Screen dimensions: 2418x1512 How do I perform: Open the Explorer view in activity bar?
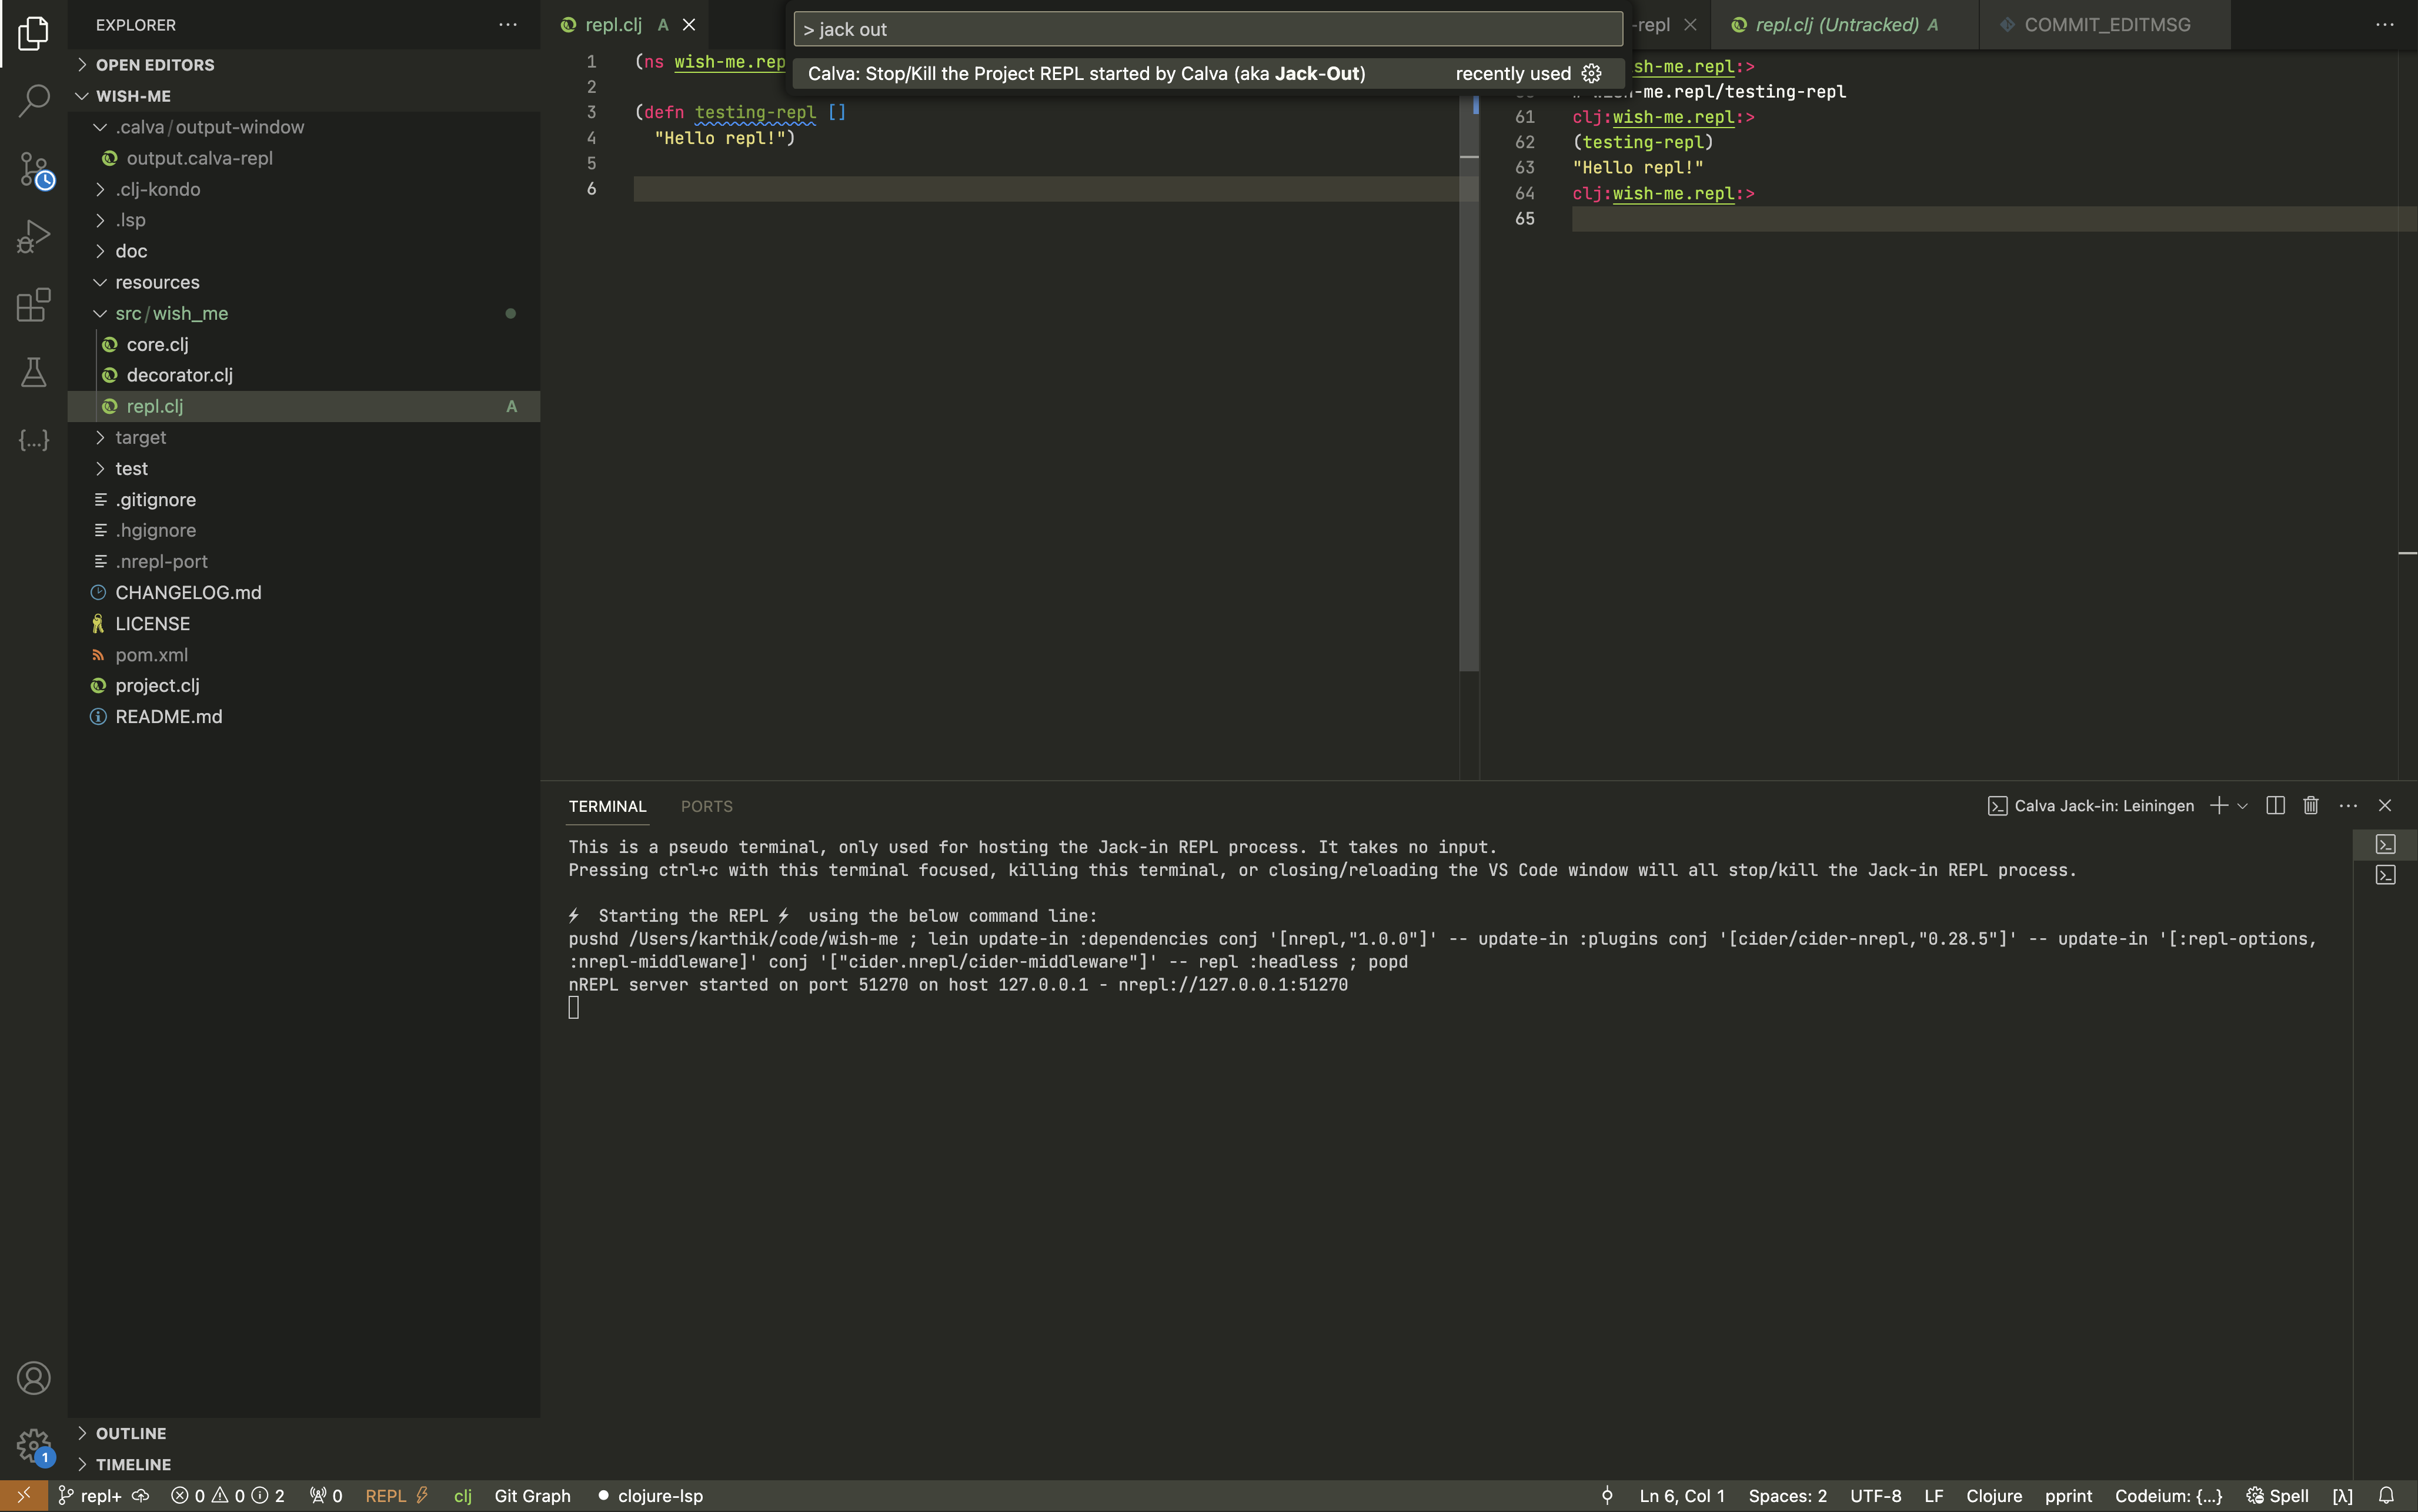33,33
